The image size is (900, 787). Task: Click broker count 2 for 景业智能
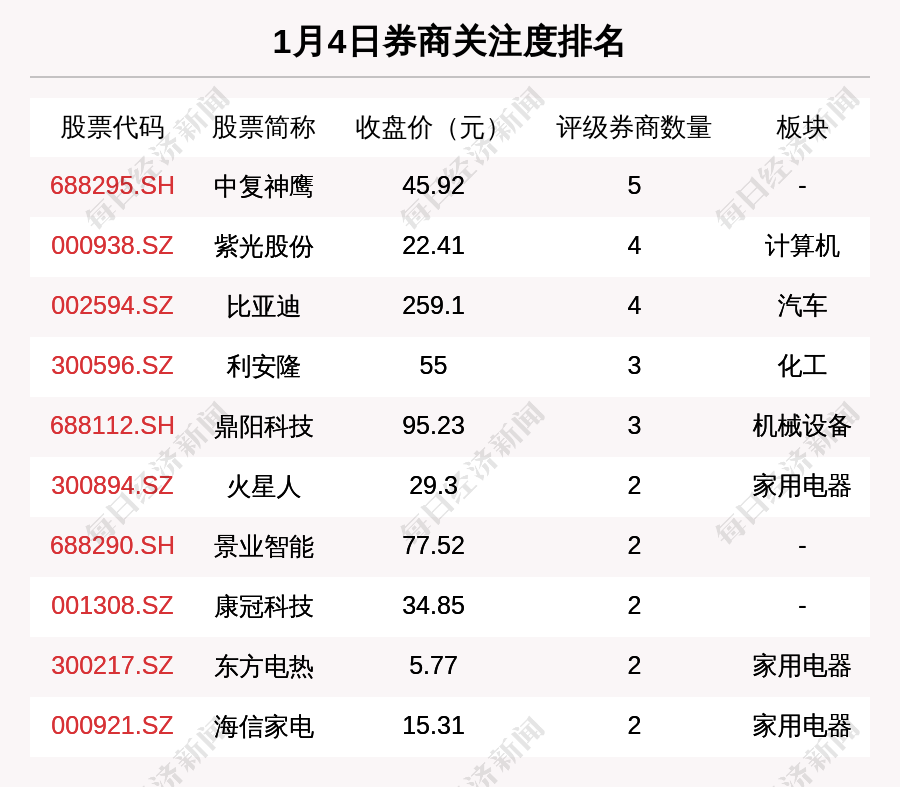click(634, 545)
